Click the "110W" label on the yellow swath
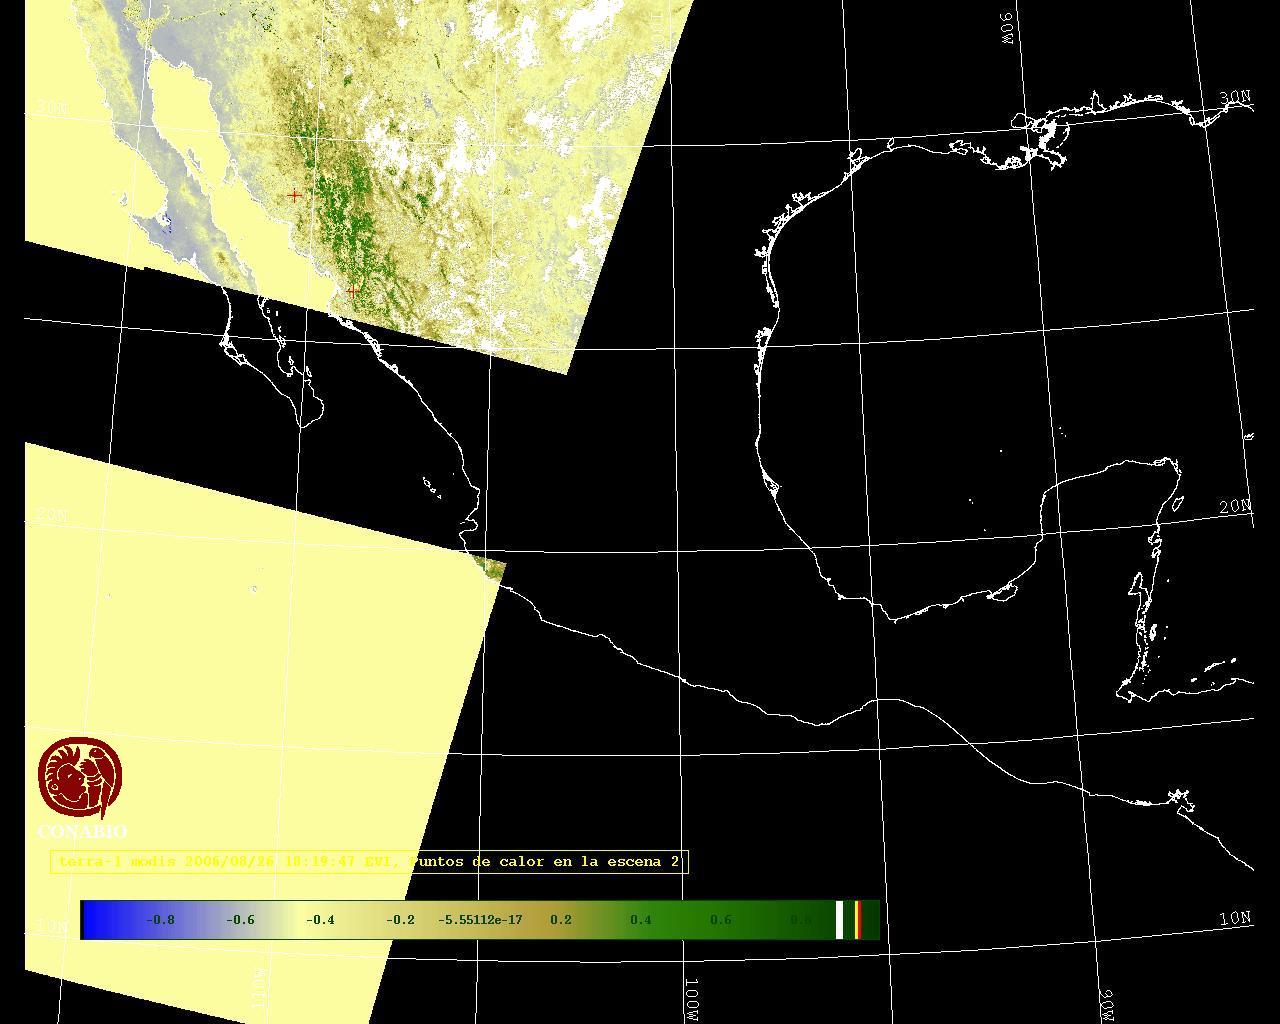This screenshot has width=1280, height=1024. point(258,987)
